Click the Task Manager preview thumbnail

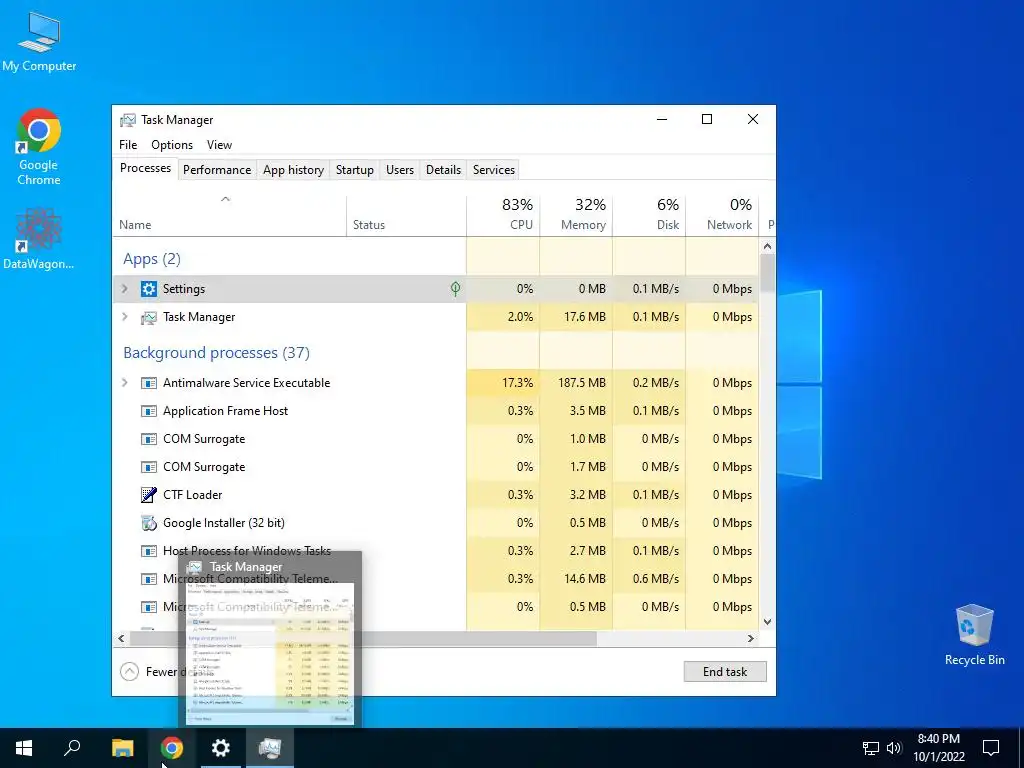[270, 653]
